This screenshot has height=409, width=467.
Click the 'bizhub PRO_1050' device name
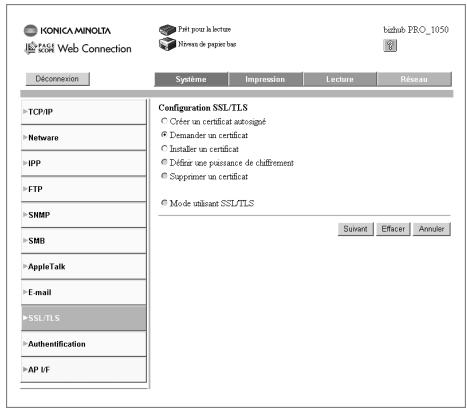416,30
